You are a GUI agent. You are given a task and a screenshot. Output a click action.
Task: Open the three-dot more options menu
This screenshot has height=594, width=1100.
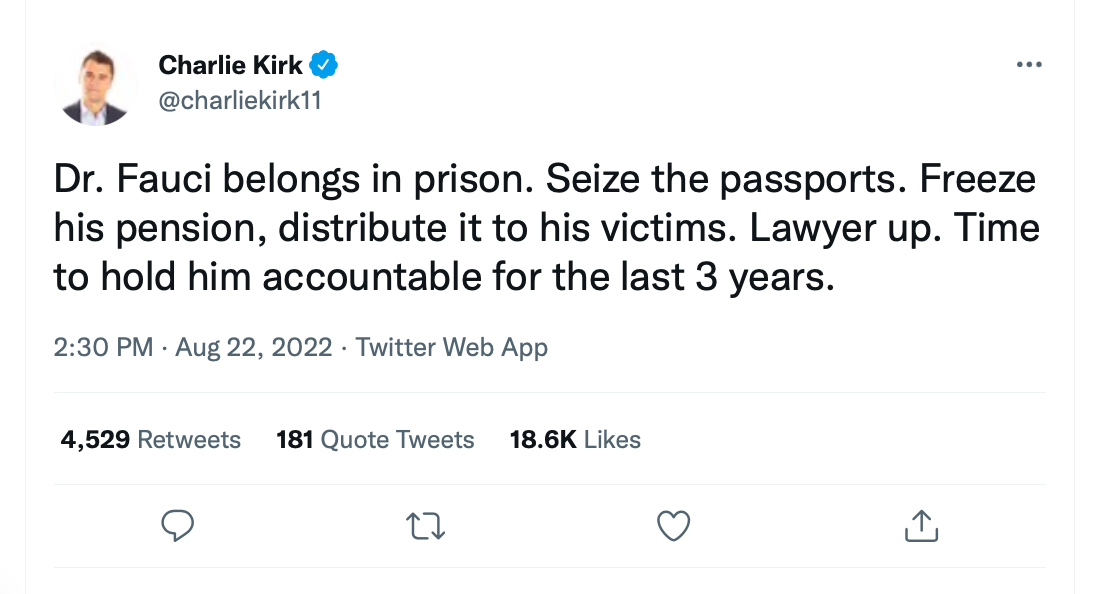tap(1028, 65)
